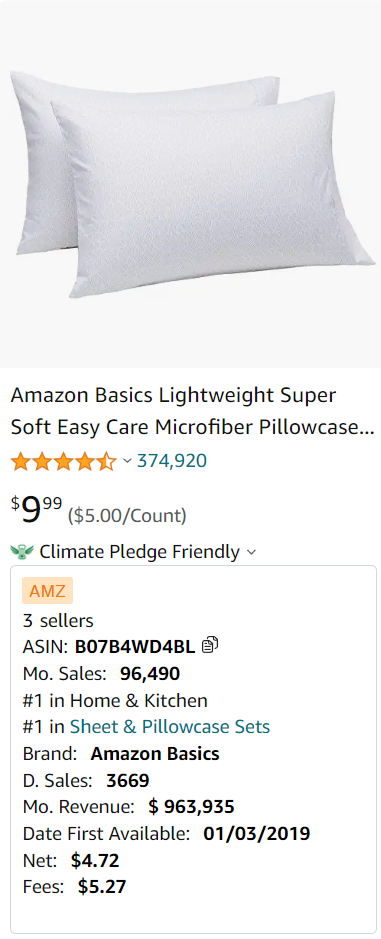Screen dimensions: 381x939
Task: Open the 374,920 reviews link
Action: [172, 461]
